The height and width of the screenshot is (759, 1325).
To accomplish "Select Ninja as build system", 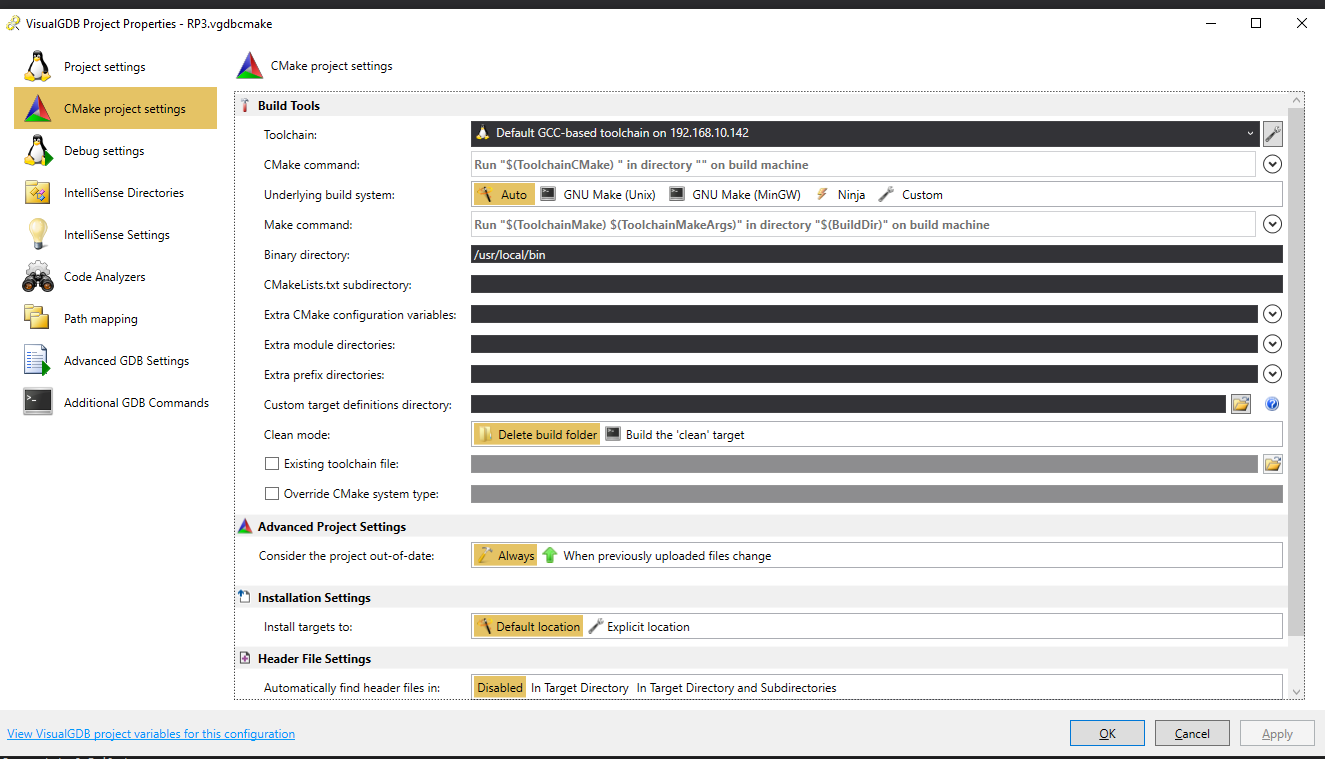I will click(840, 195).
